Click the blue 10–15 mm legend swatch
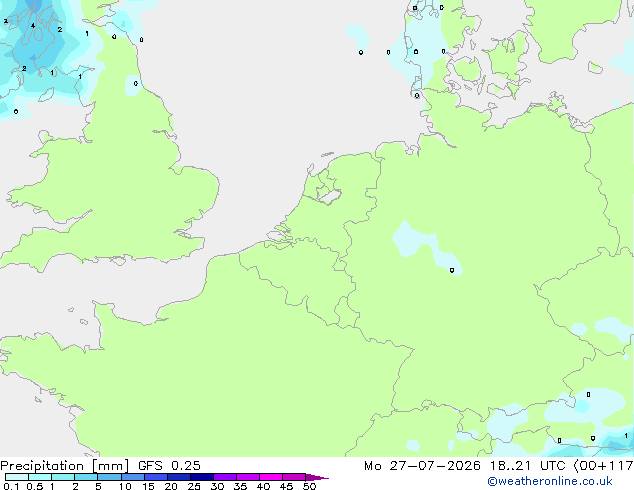The image size is (634, 490). 133,477
